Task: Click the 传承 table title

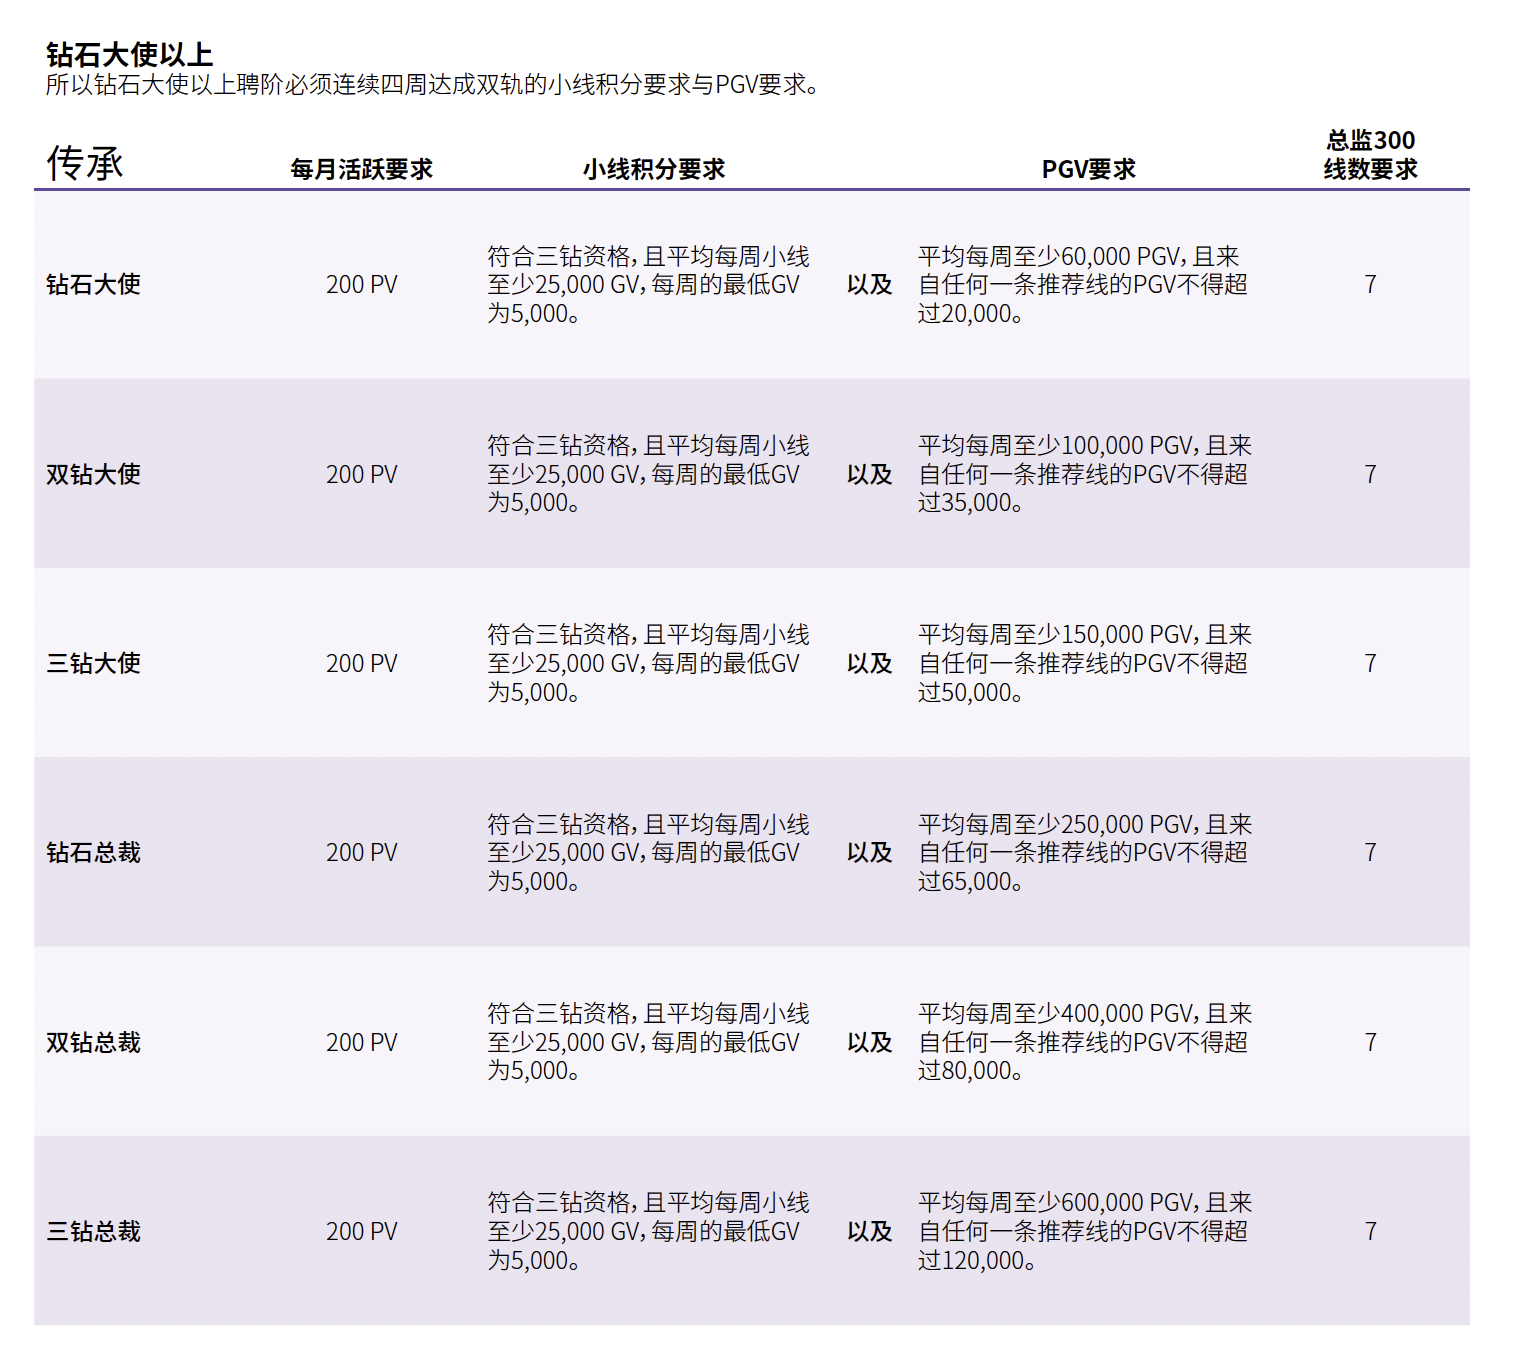Action: coord(85,163)
